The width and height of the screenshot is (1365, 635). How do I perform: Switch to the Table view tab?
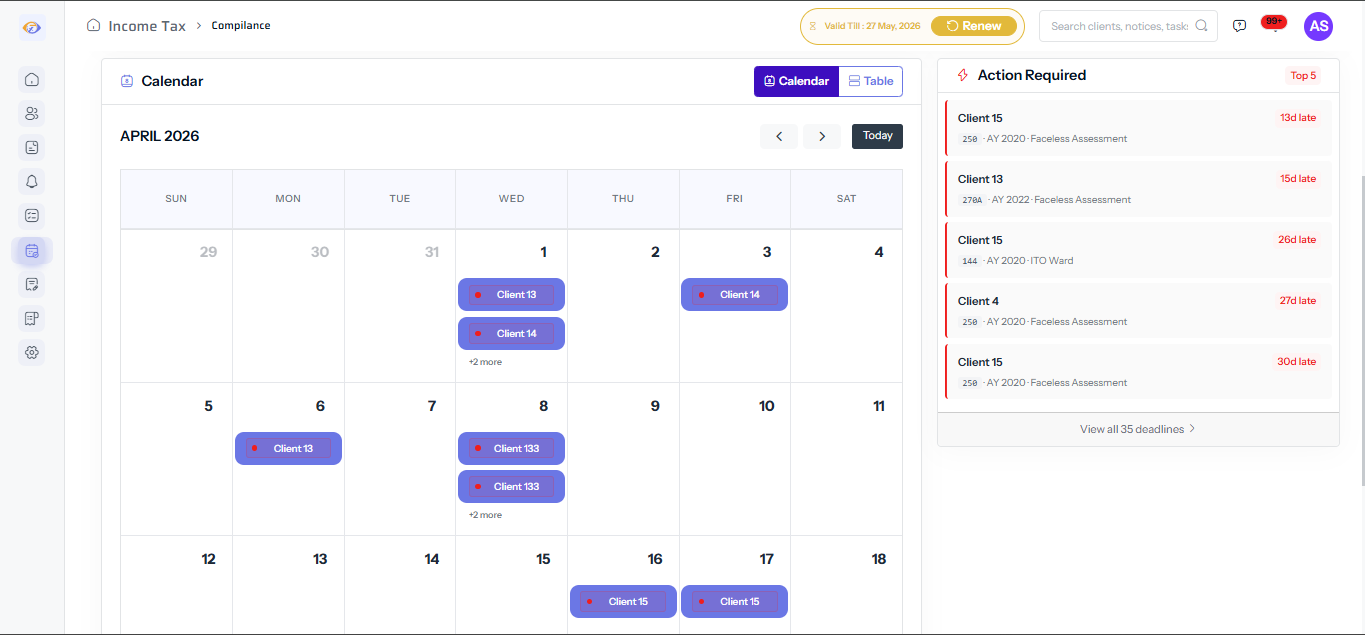[871, 81]
